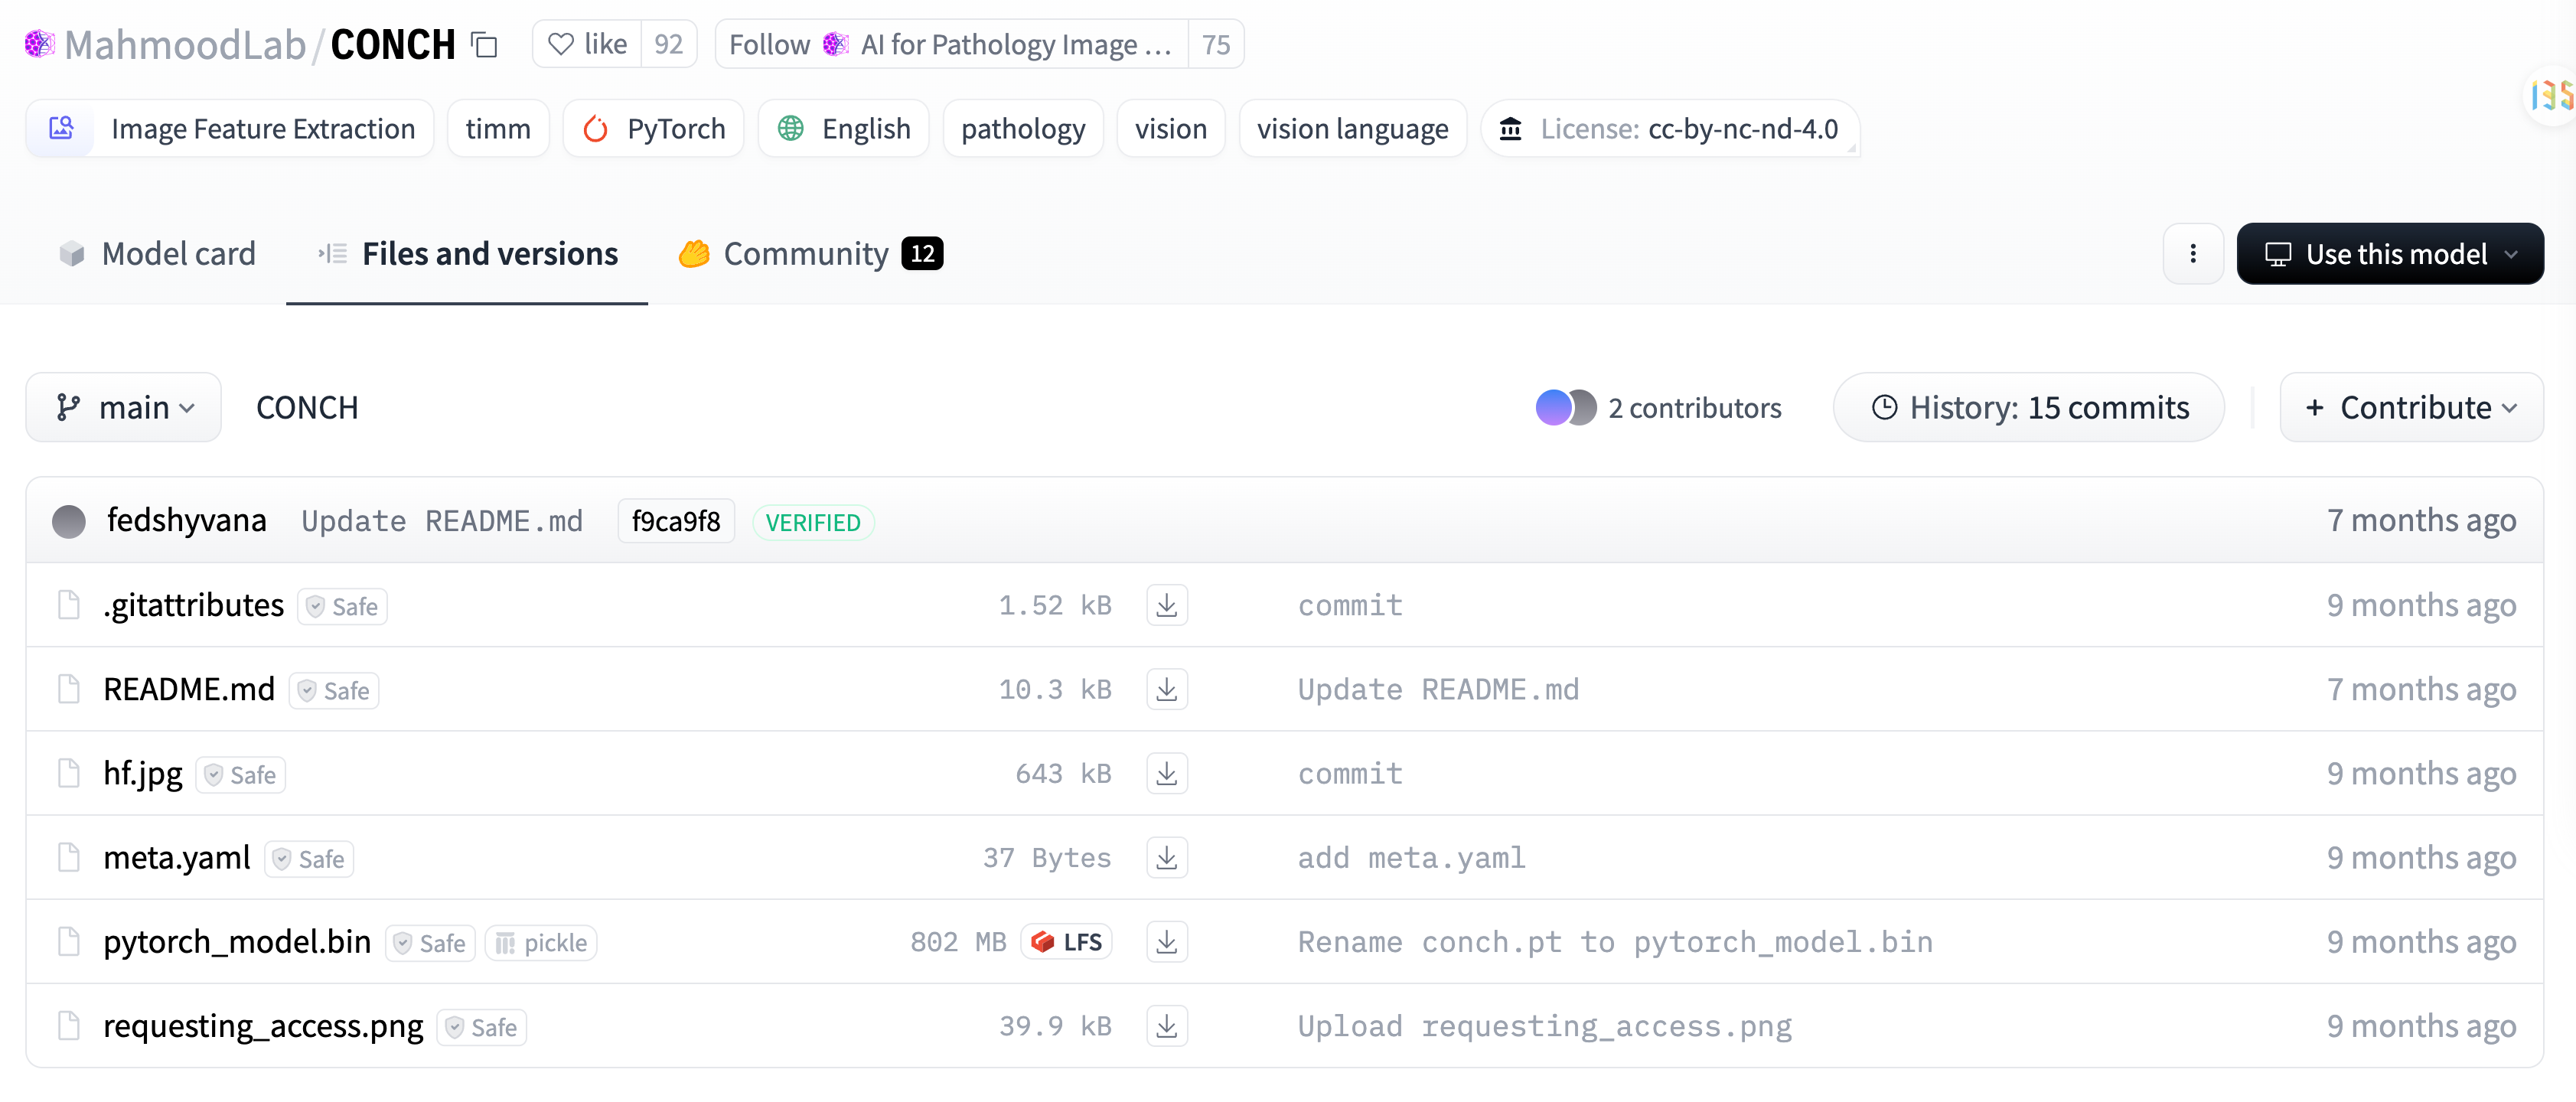Switch to the Model card tab
2576x1102 pixels.
(x=158, y=254)
